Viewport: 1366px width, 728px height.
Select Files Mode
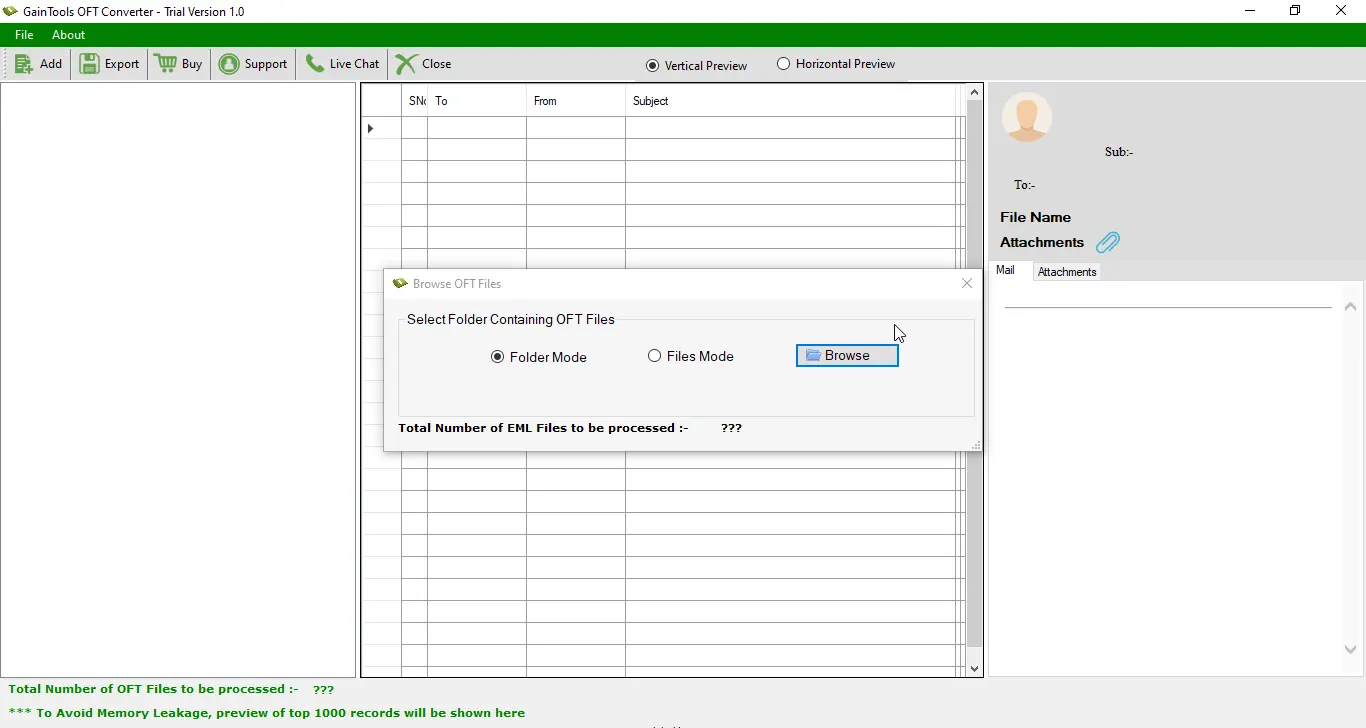(x=656, y=355)
